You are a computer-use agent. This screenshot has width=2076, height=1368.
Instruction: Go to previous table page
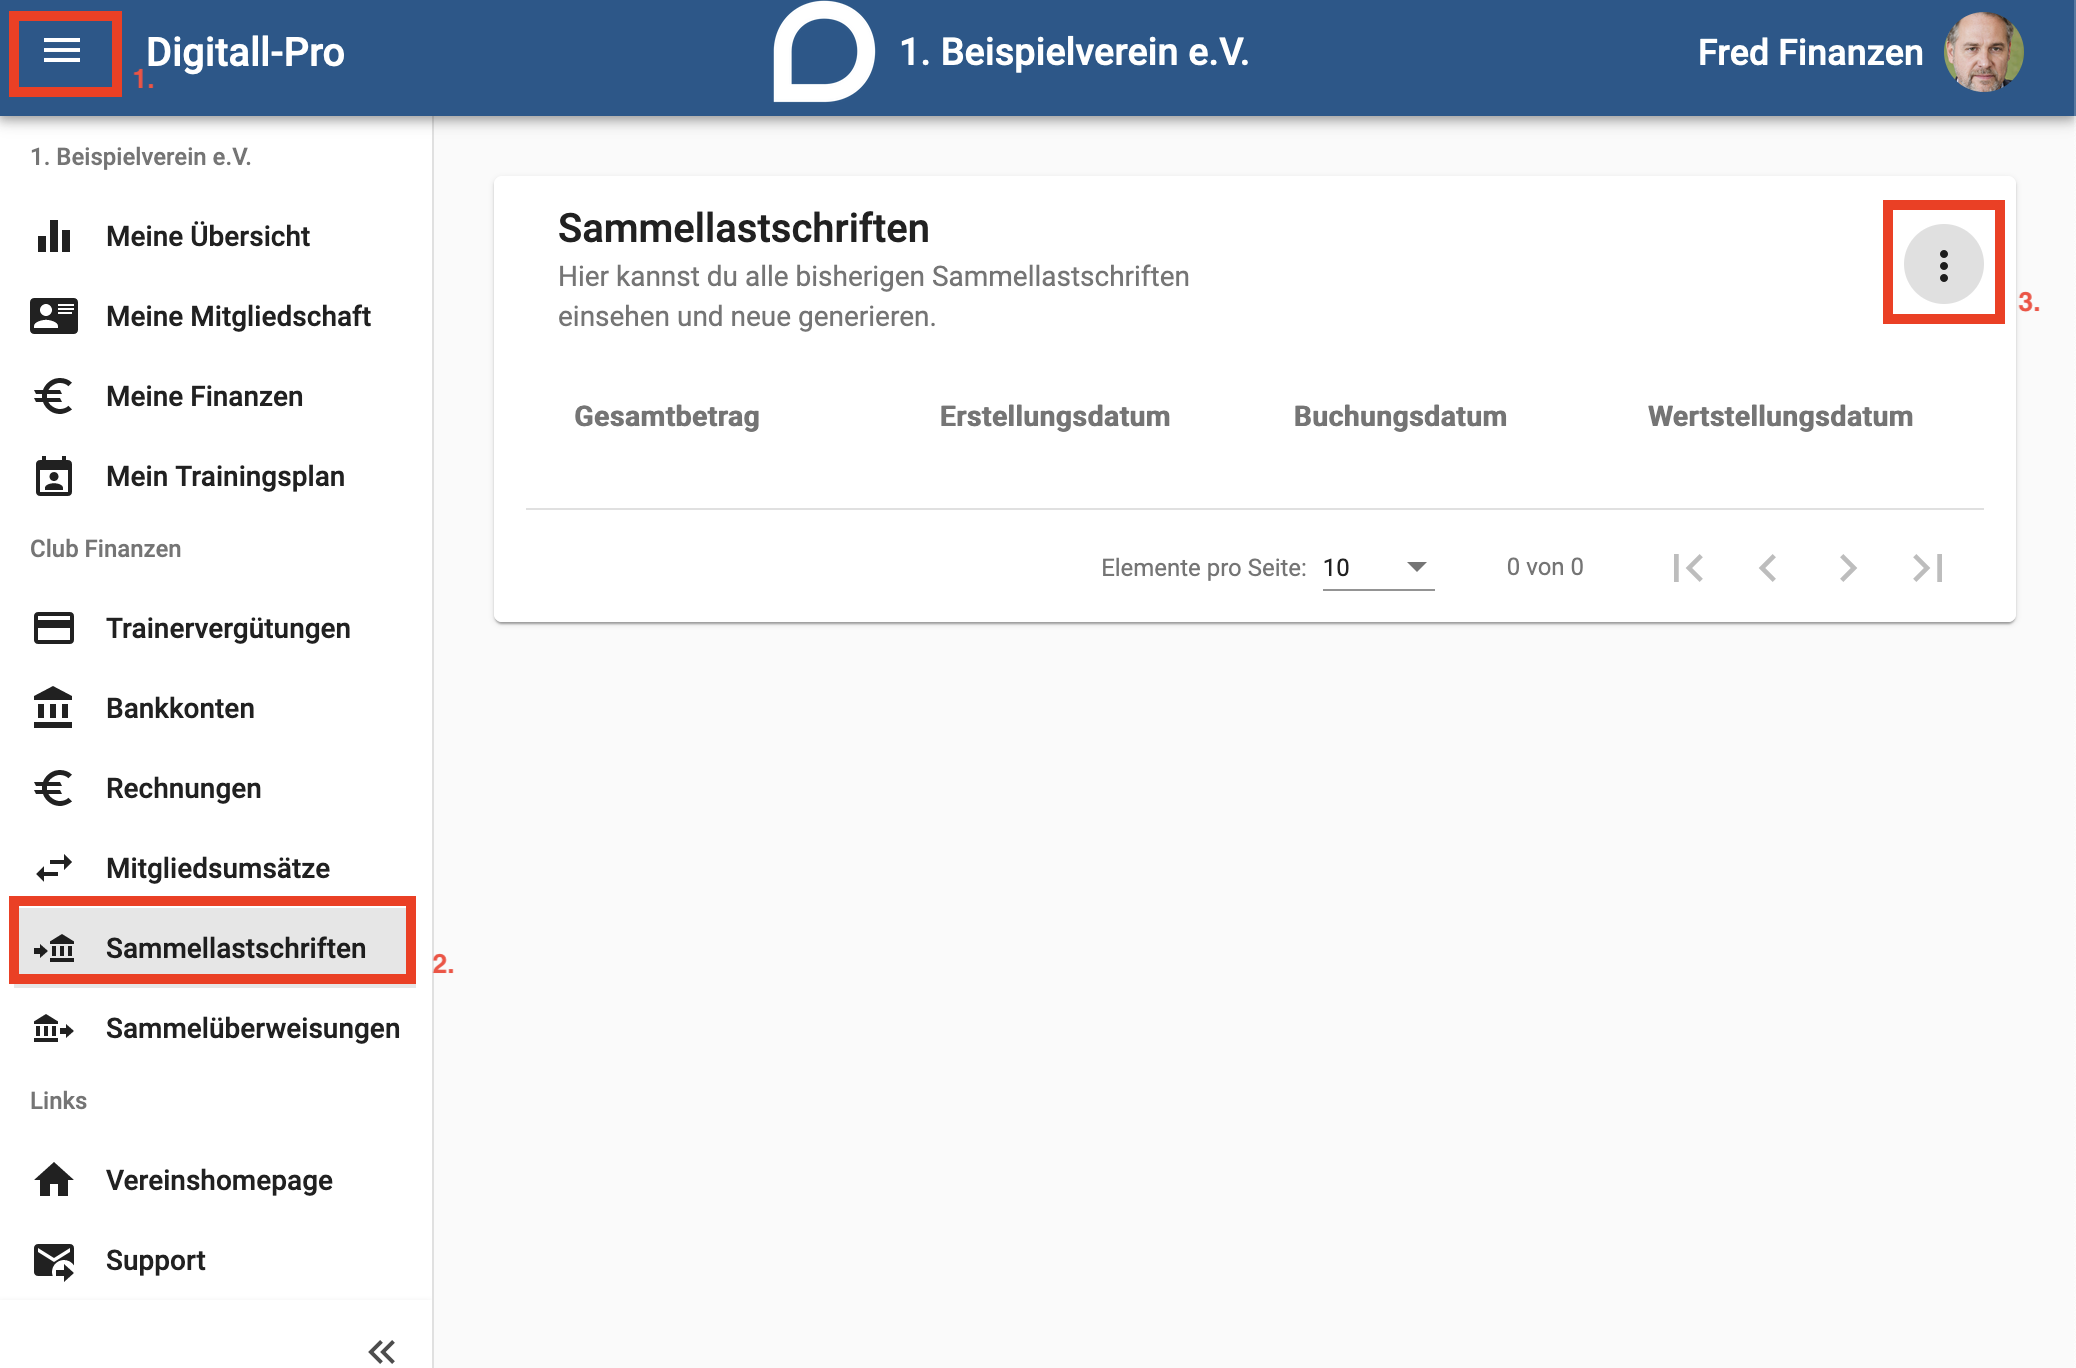pos(1768,568)
